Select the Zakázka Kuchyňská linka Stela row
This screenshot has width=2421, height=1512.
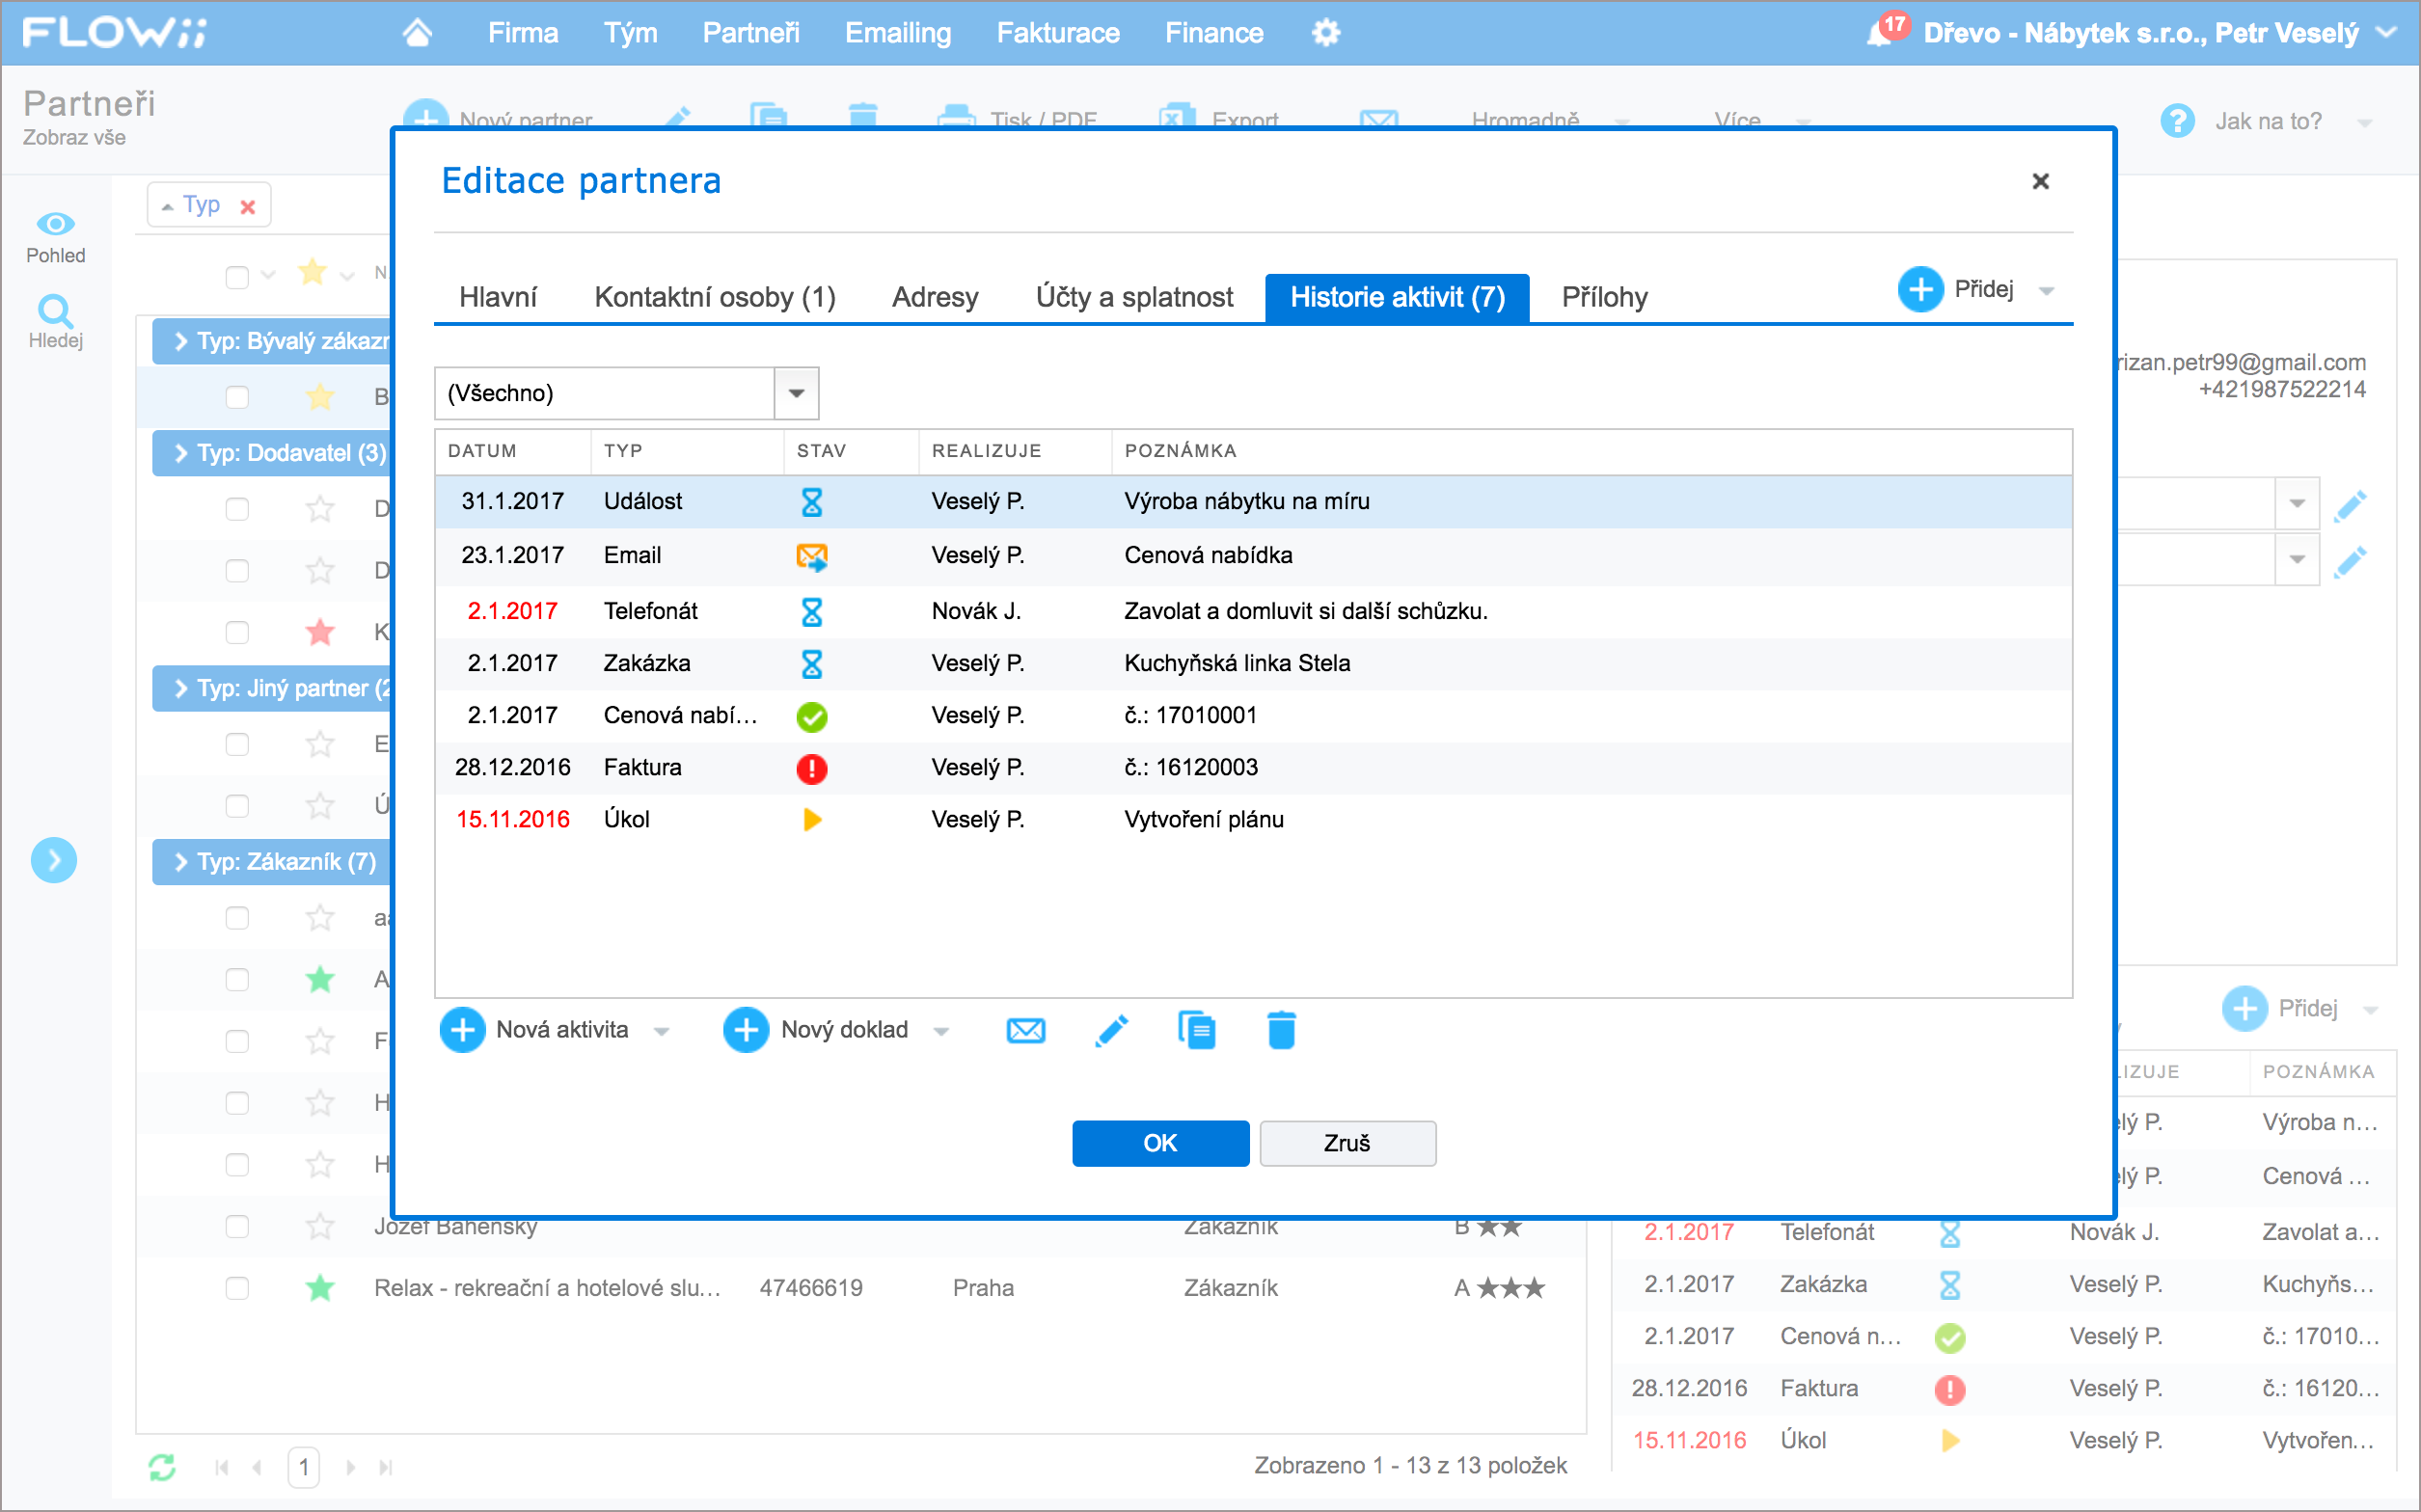1253,664
